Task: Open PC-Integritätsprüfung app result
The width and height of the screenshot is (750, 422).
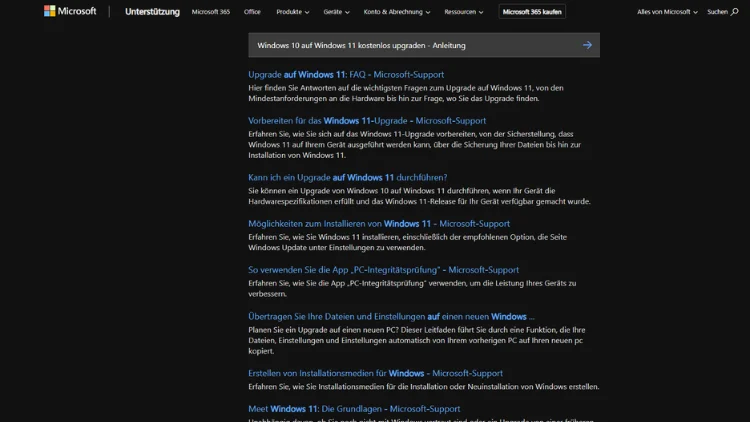Action: (x=383, y=270)
